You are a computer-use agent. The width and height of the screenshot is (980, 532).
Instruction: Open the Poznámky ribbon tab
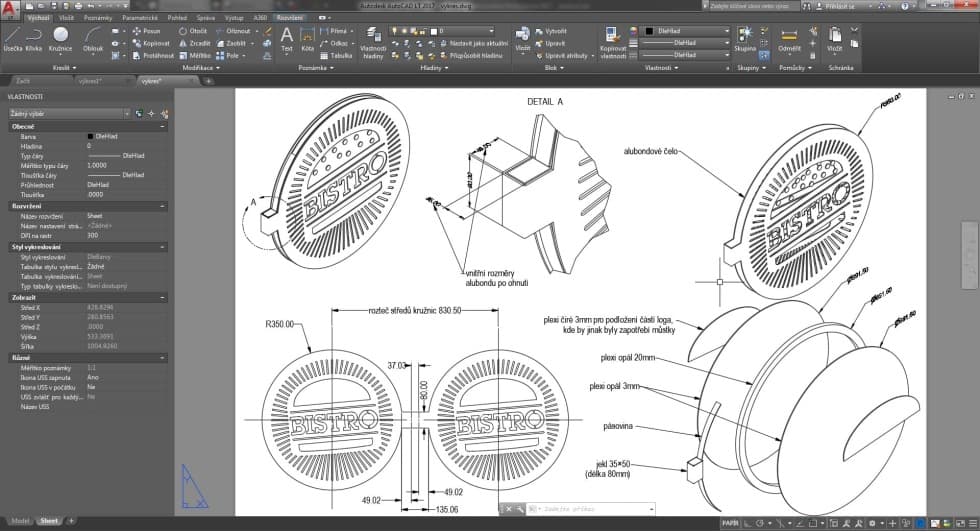click(x=98, y=18)
